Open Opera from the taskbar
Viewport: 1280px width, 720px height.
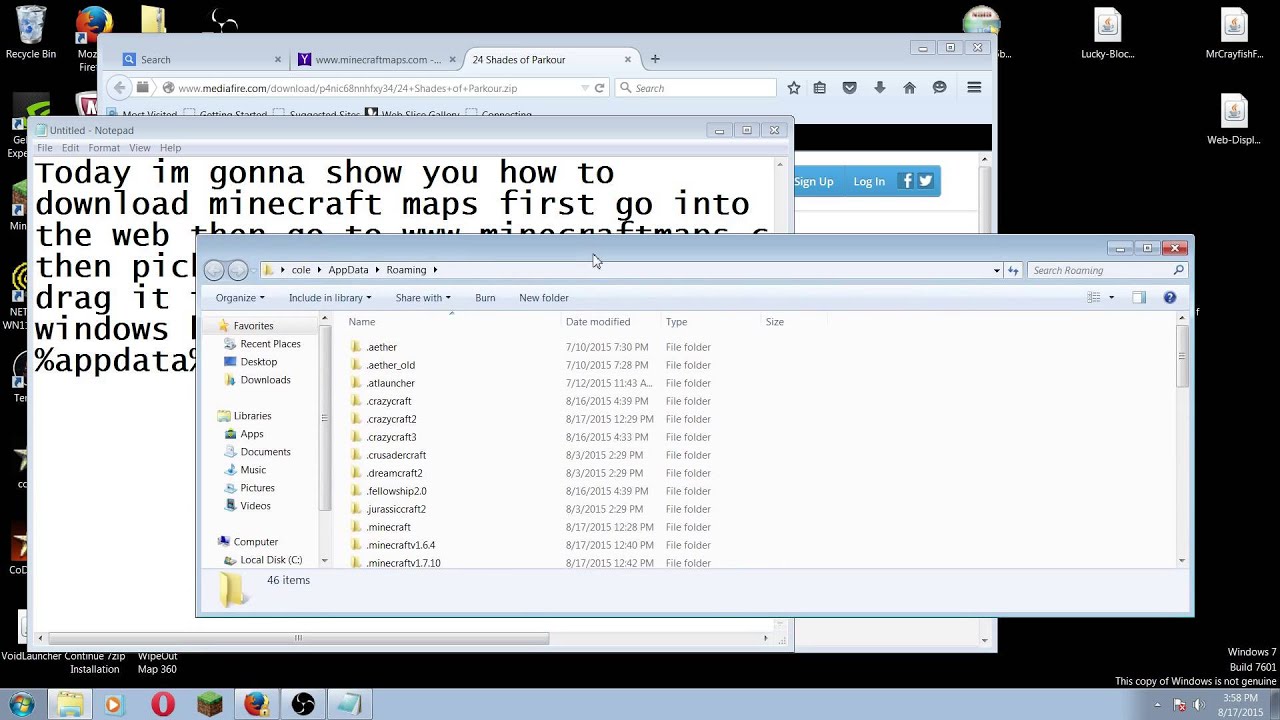162,704
